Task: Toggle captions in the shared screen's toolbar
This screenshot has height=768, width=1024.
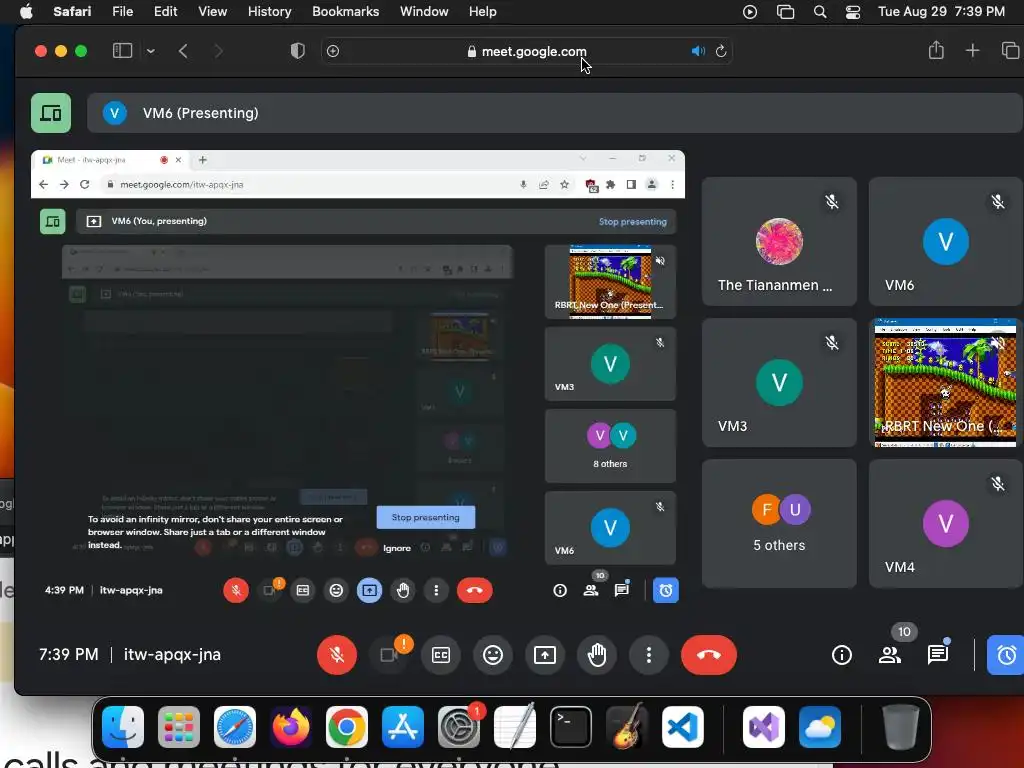Action: [302, 590]
